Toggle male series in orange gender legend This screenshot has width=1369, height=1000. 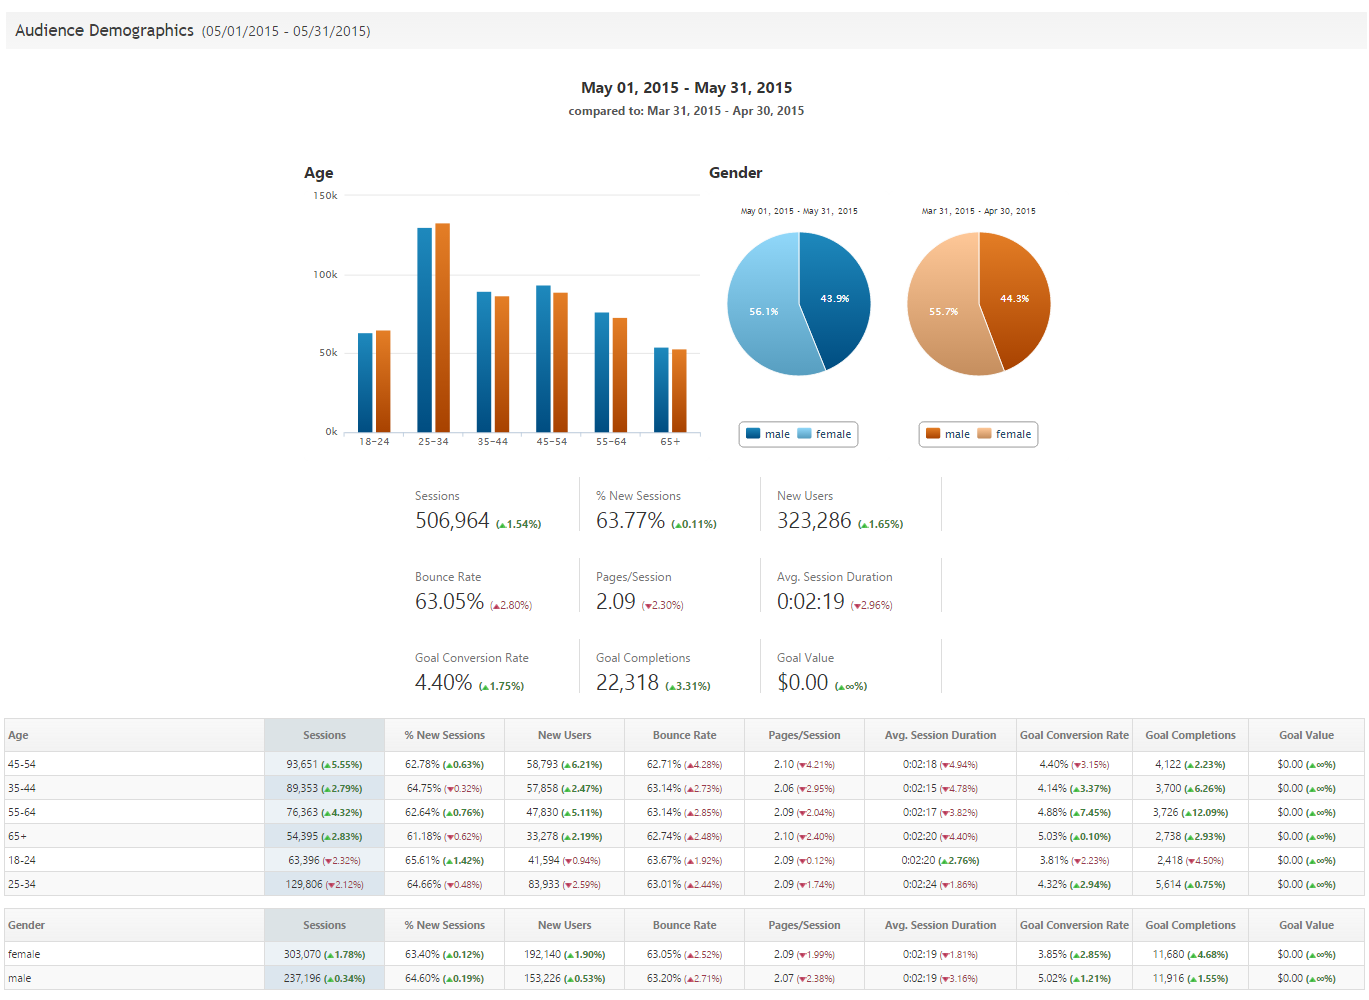click(948, 434)
